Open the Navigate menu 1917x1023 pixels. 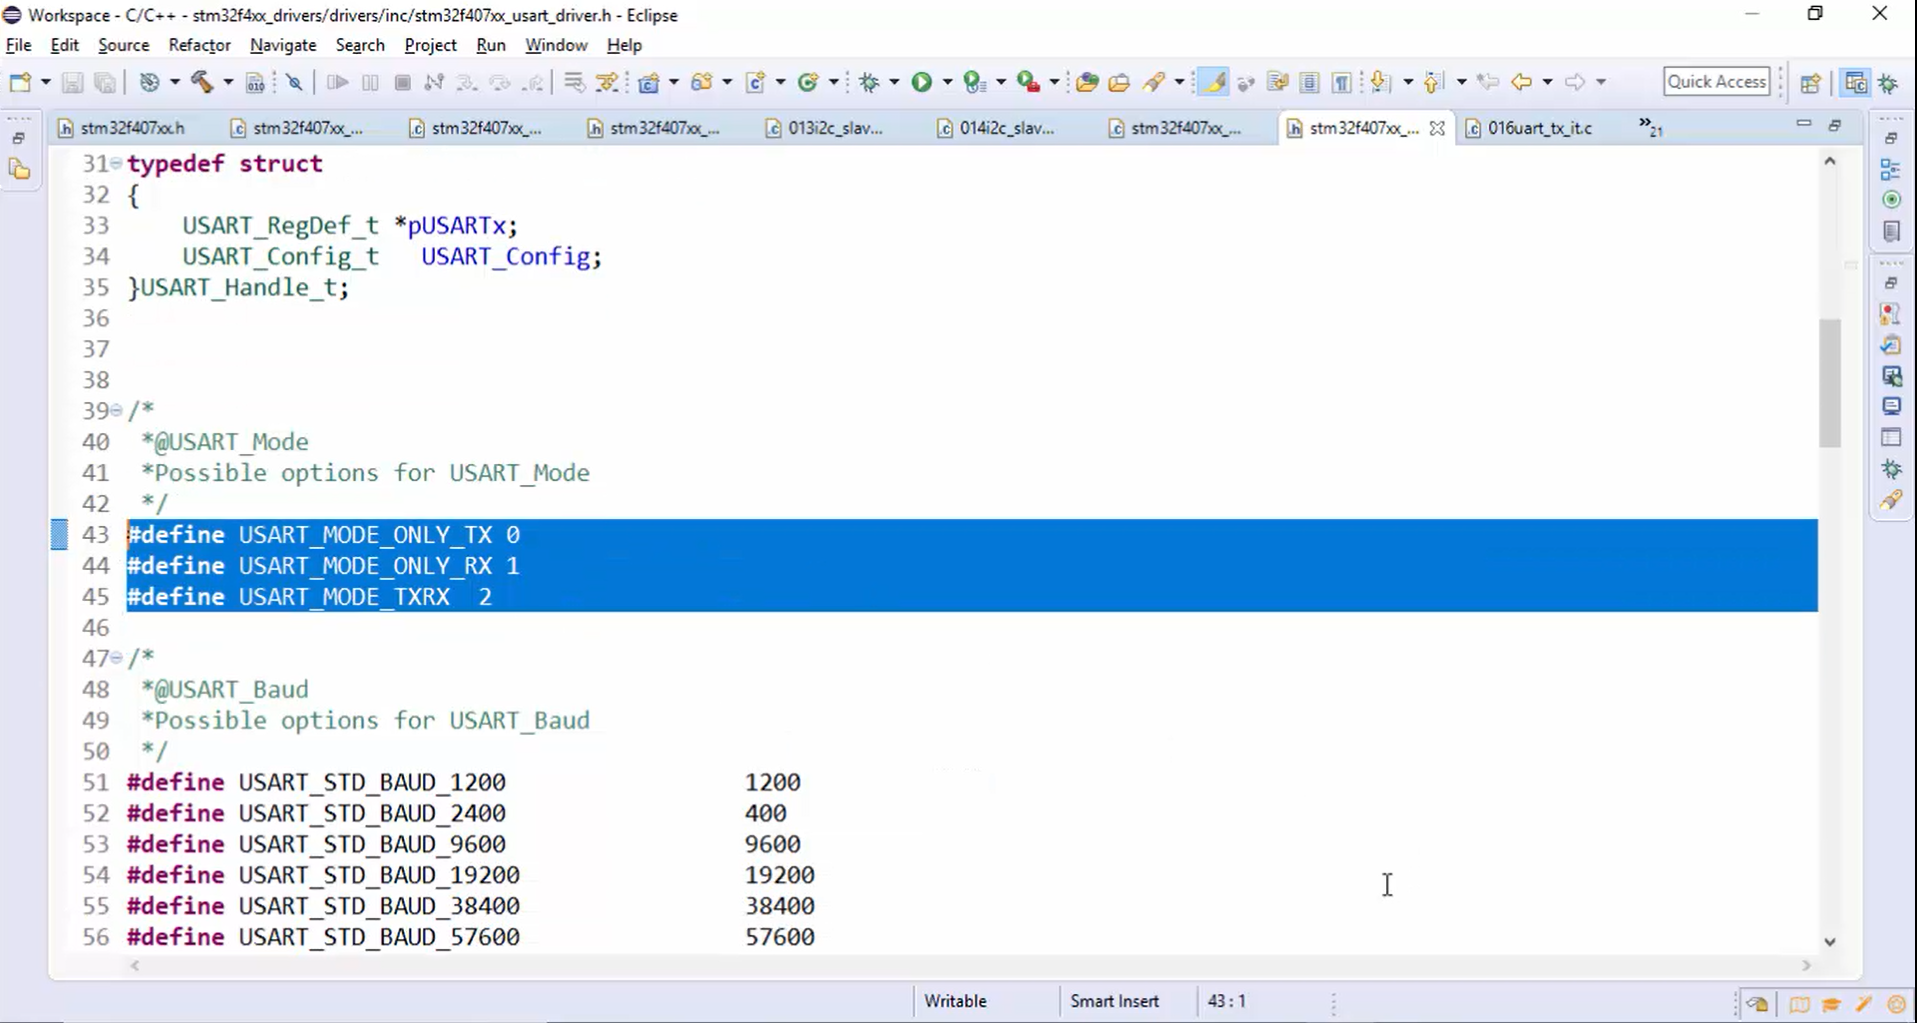[x=283, y=45]
